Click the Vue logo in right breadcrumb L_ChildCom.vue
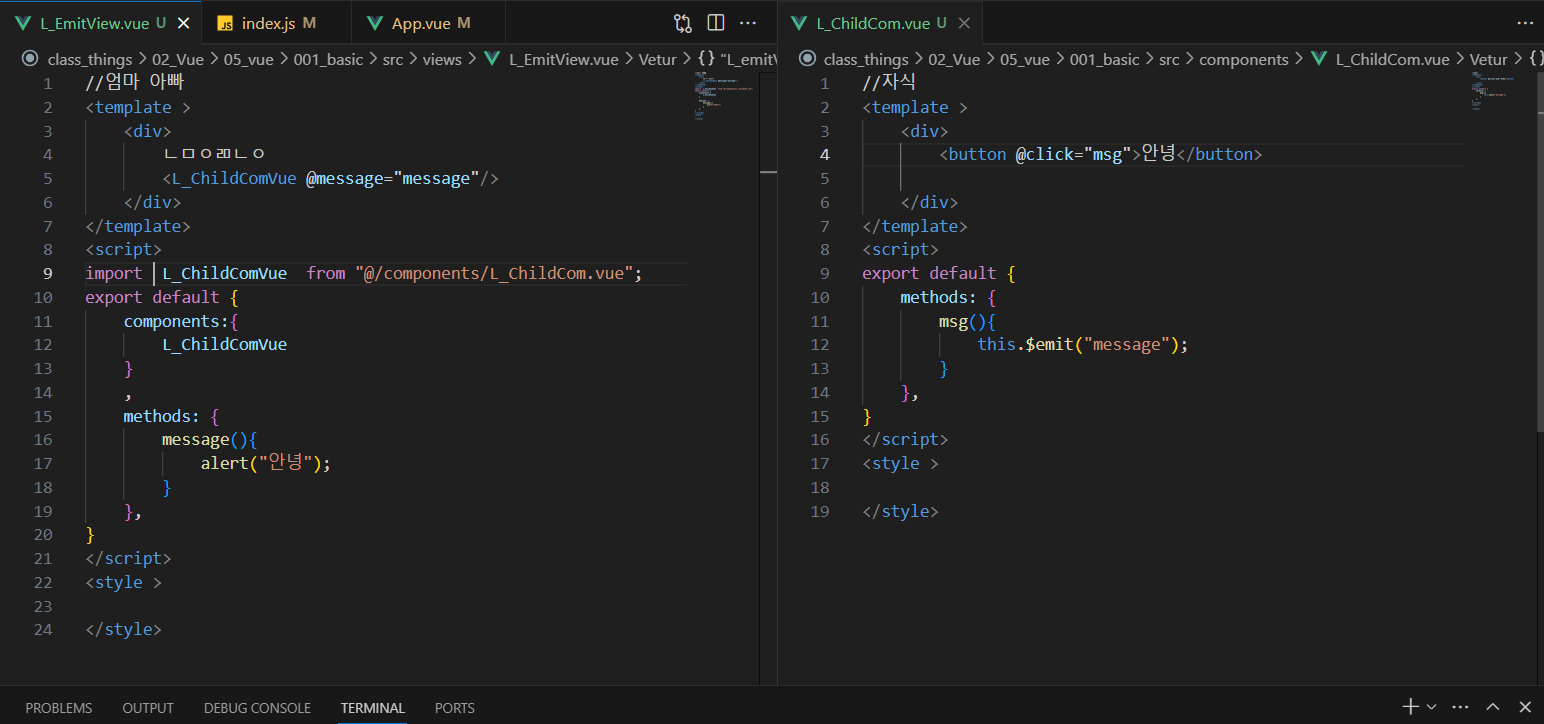The image size is (1544, 724). (x=1318, y=59)
